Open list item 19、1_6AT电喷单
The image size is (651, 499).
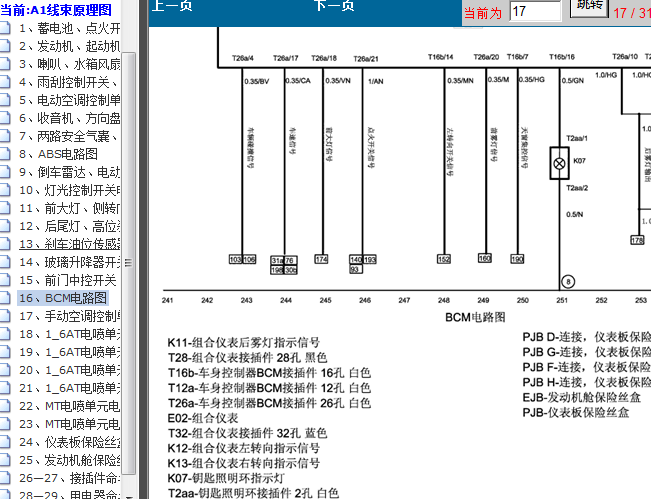[x=69, y=352]
